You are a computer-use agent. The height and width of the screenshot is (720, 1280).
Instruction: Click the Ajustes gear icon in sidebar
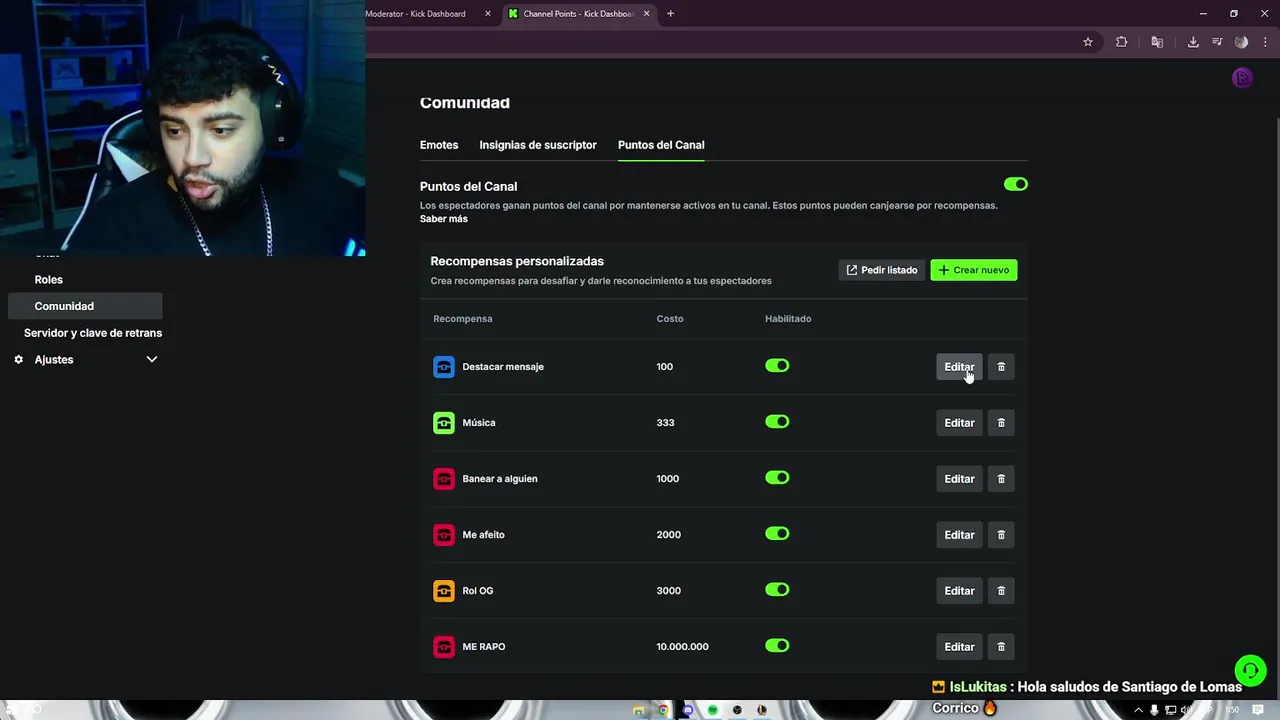pos(18,360)
